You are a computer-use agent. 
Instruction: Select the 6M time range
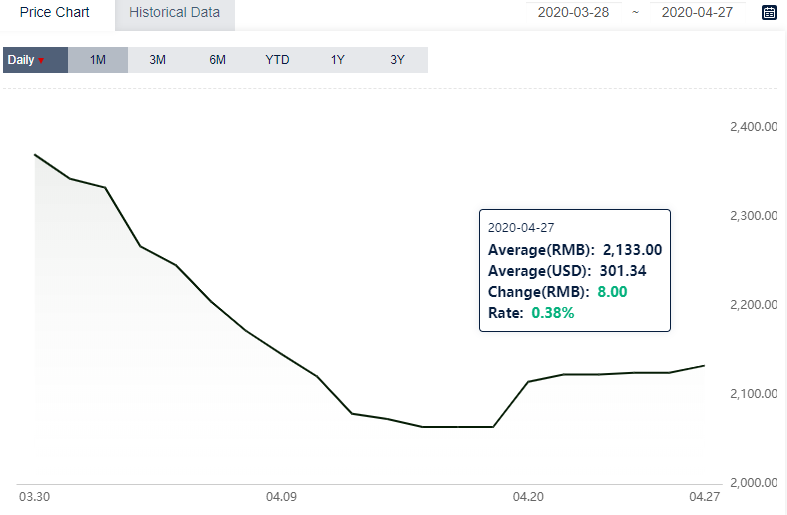[217, 60]
